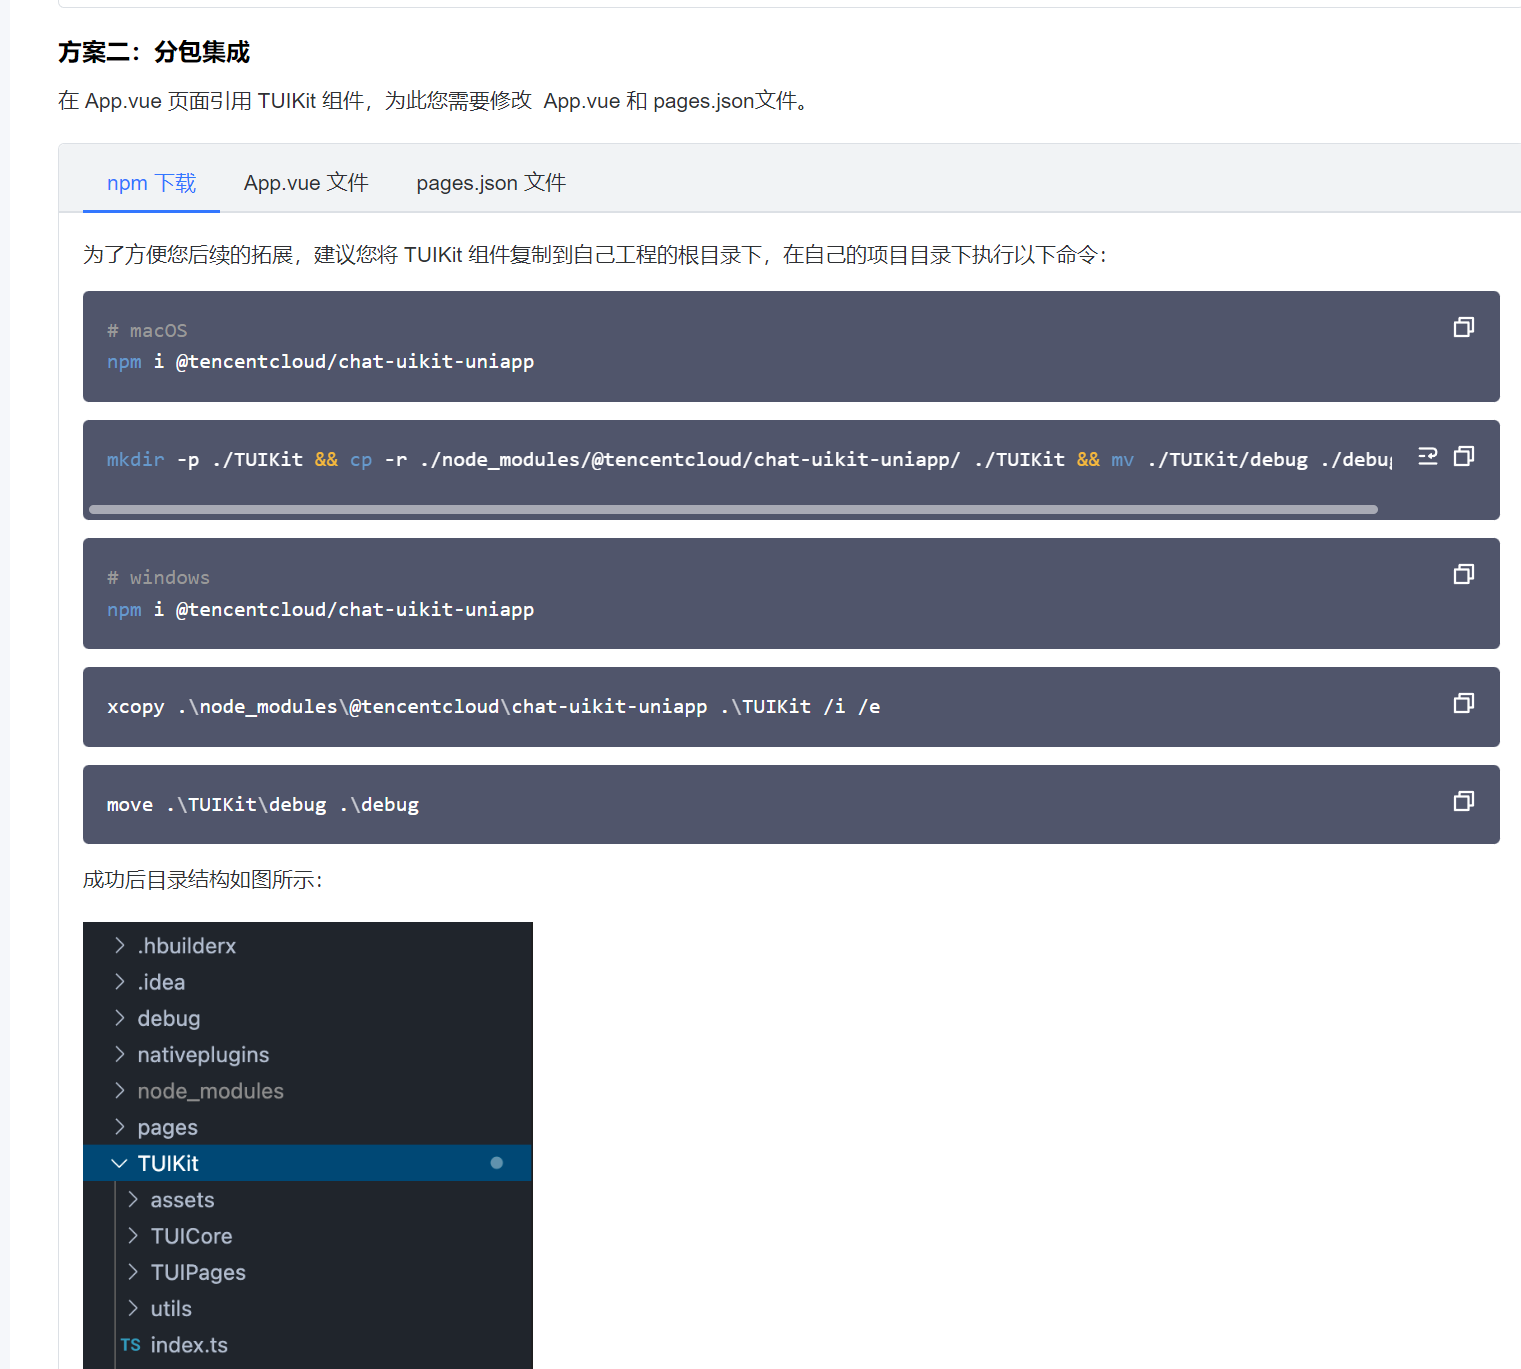Copy the macOS npm install command
The width and height of the screenshot is (1521, 1369).
pyautogui.click(x=1463, y=327)
